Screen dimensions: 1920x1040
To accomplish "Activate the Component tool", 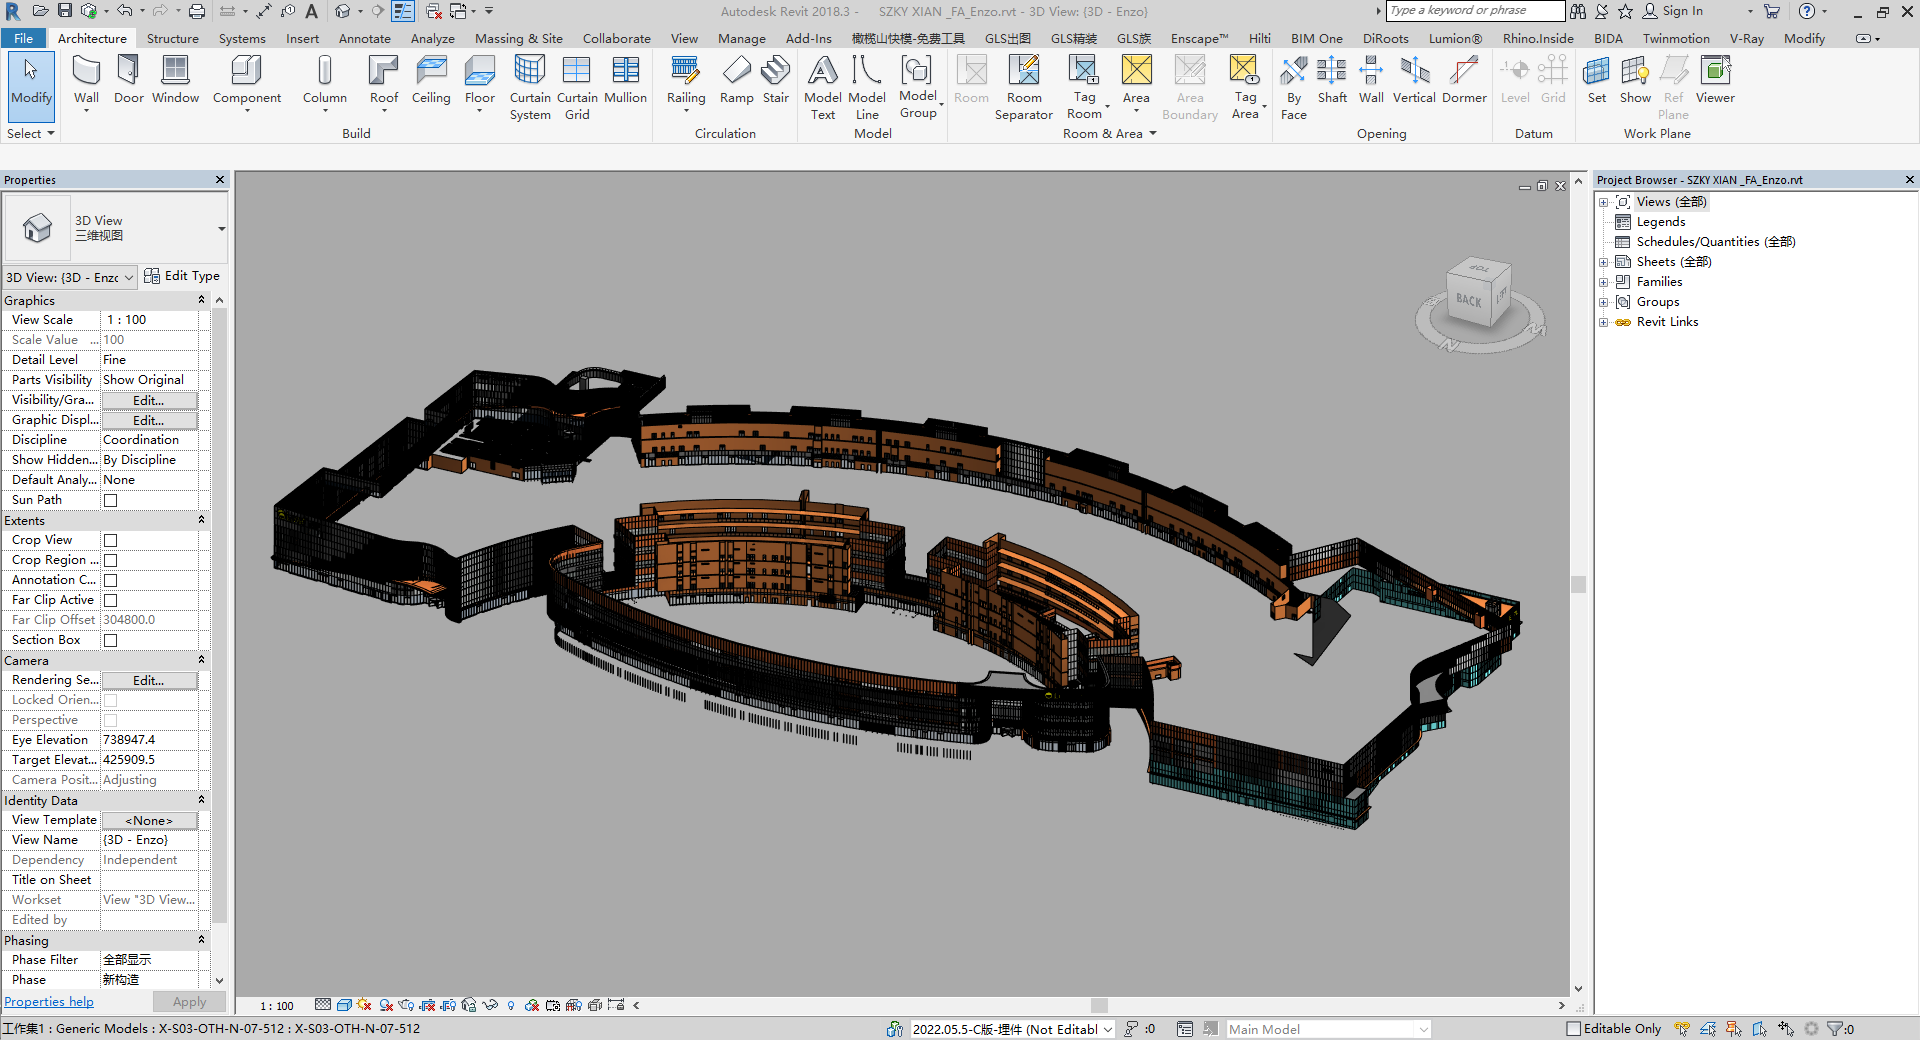I will pos(247,80).
